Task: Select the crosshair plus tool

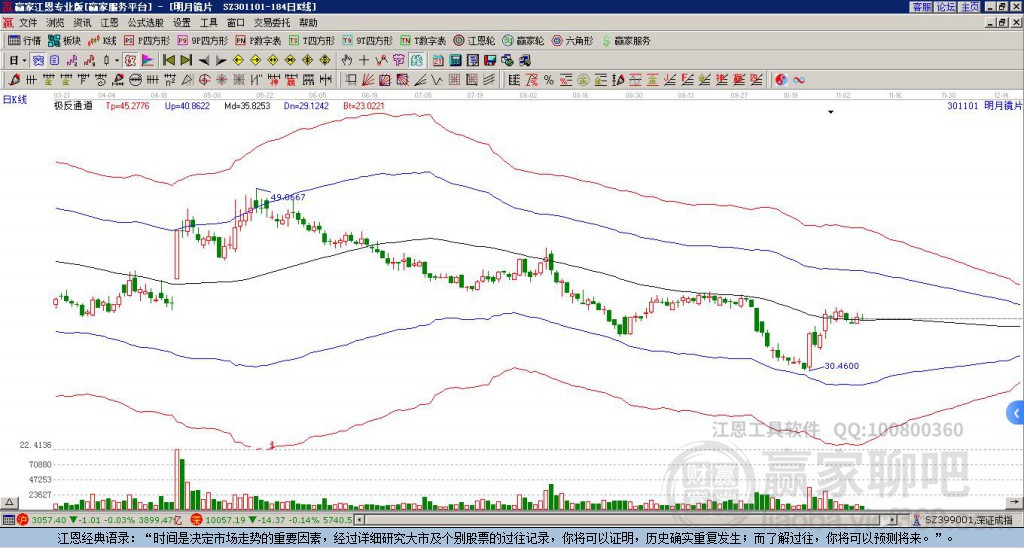Action: 364,61
